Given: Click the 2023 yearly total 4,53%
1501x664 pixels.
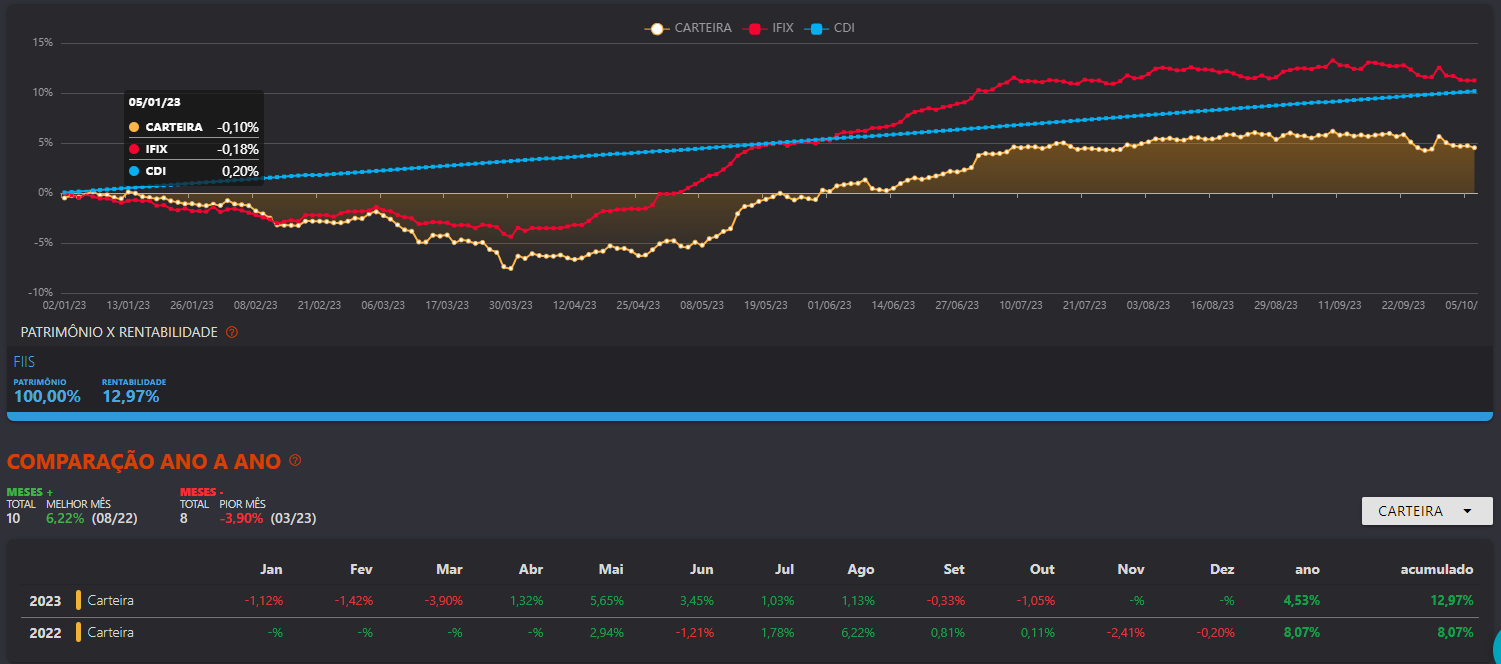Looking at the screenshot, I should coord(1302,601).
